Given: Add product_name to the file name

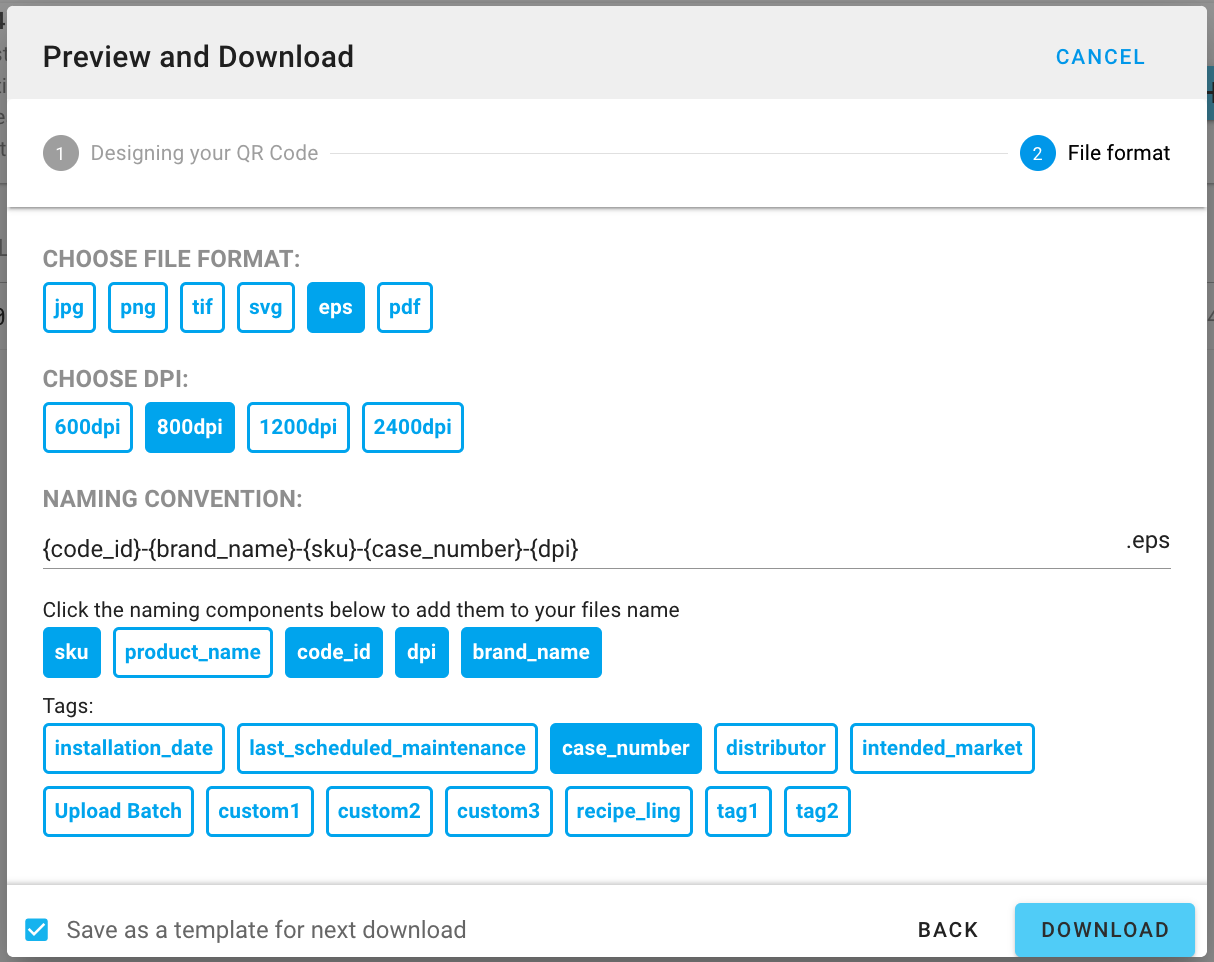Looking at the screenshot, I should coord(193,652).
